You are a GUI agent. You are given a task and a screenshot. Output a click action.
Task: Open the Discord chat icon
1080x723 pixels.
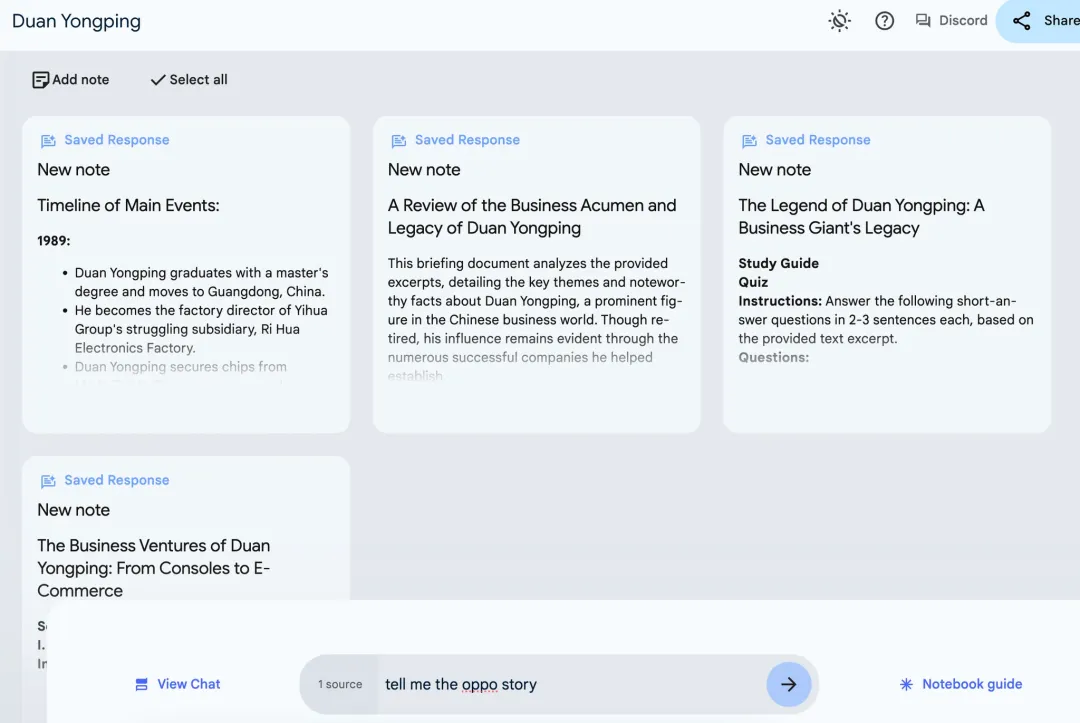[x=923, y=21]
